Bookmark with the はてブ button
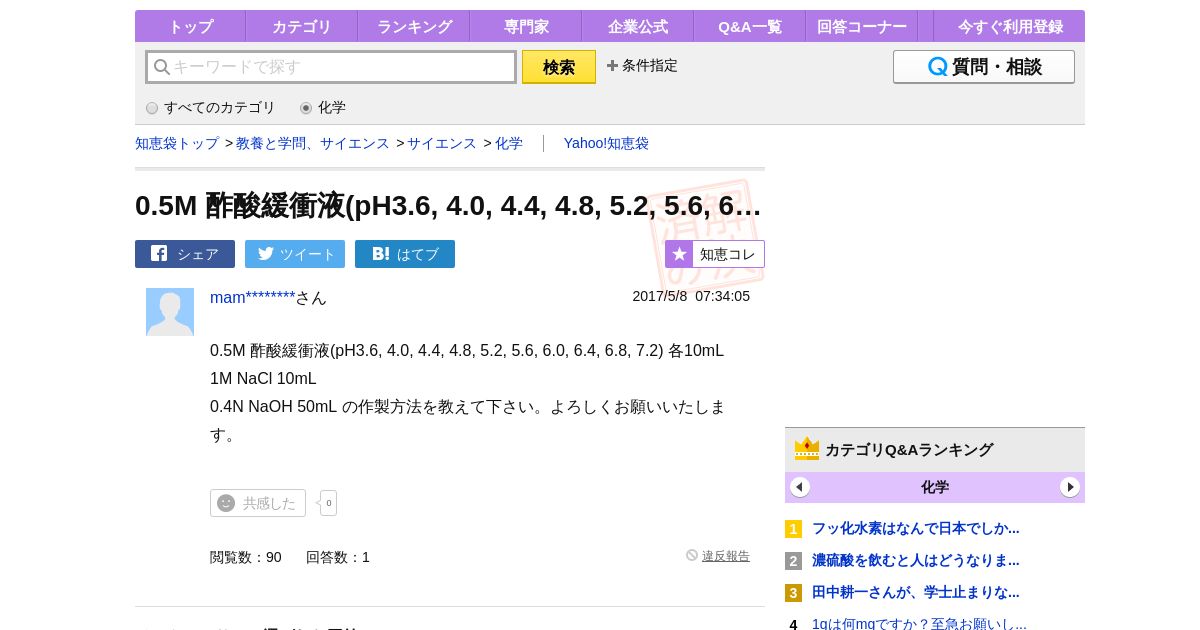The width and height of the screenshot is (1200, 630). click(405, 254)
